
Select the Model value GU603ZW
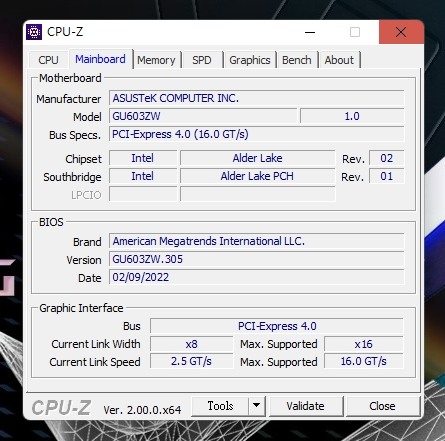pyautogui.click(x=203, y=116)
